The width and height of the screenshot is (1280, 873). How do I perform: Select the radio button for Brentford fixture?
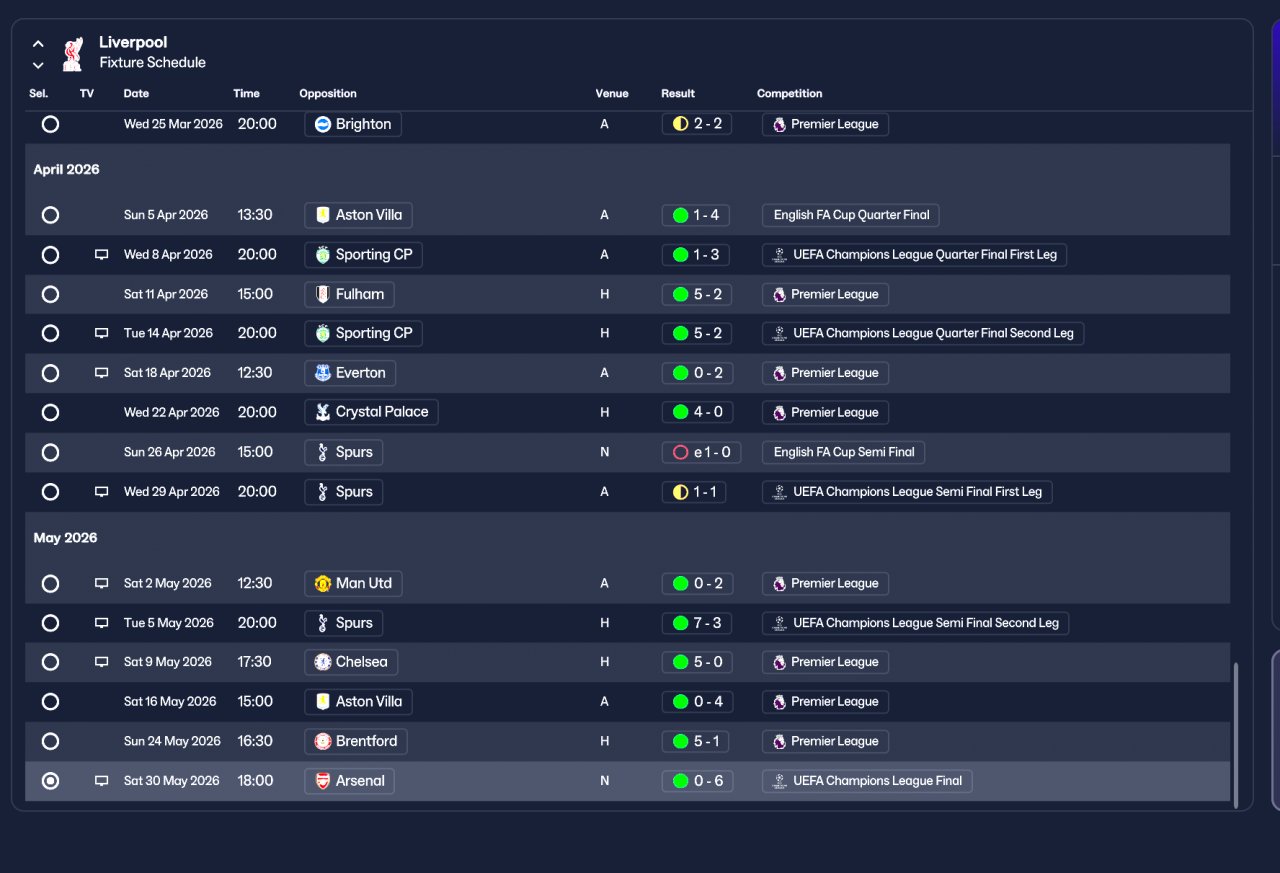pos(50,742)
